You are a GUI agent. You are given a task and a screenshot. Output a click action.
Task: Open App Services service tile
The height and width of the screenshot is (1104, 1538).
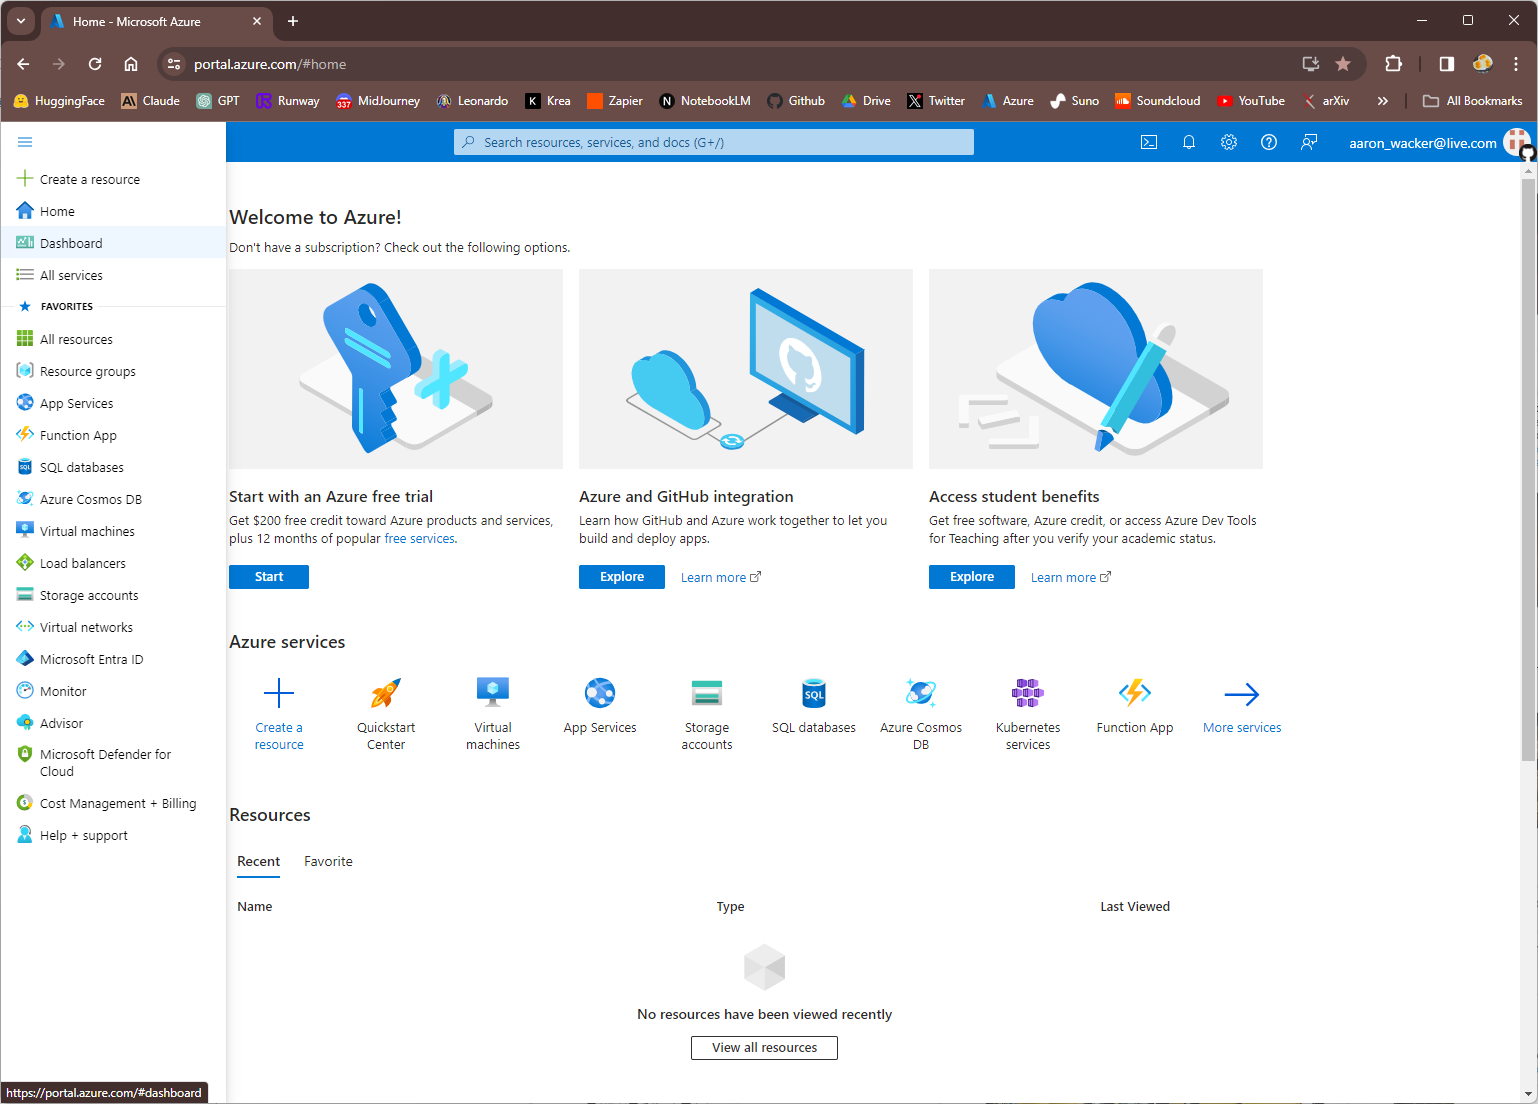click(x=600, y=706)
